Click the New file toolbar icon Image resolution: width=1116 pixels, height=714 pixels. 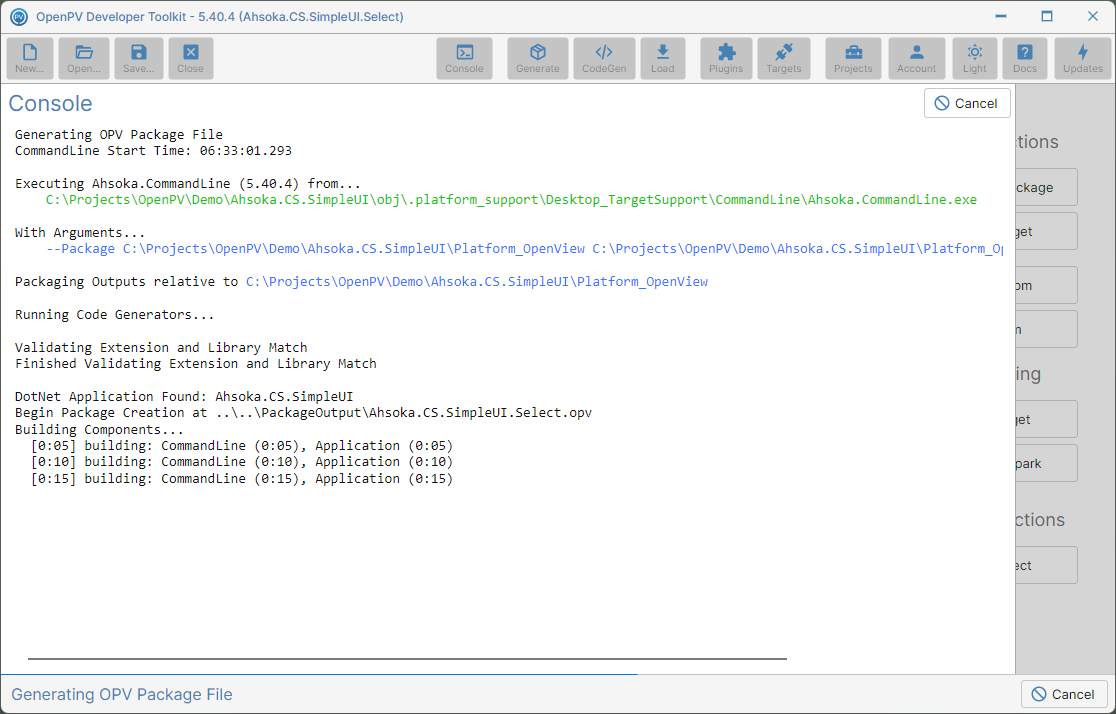click(x=30, y=58)
